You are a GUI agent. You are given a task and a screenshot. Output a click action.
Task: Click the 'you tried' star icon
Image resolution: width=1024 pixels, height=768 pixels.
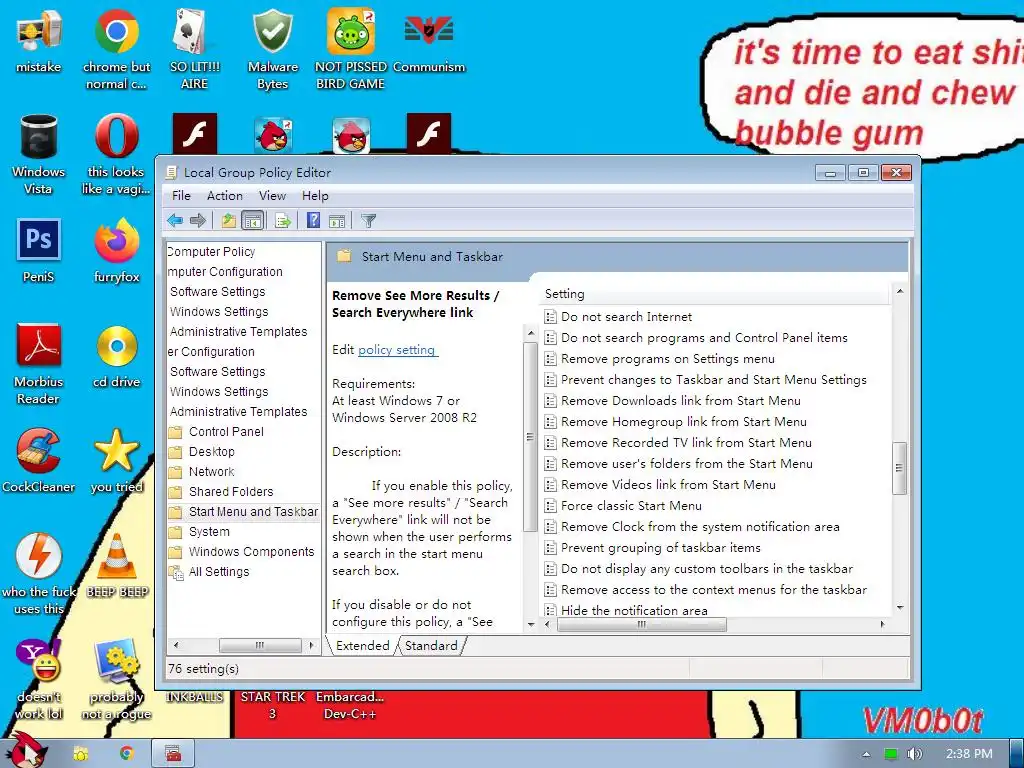tap(116, 460)
